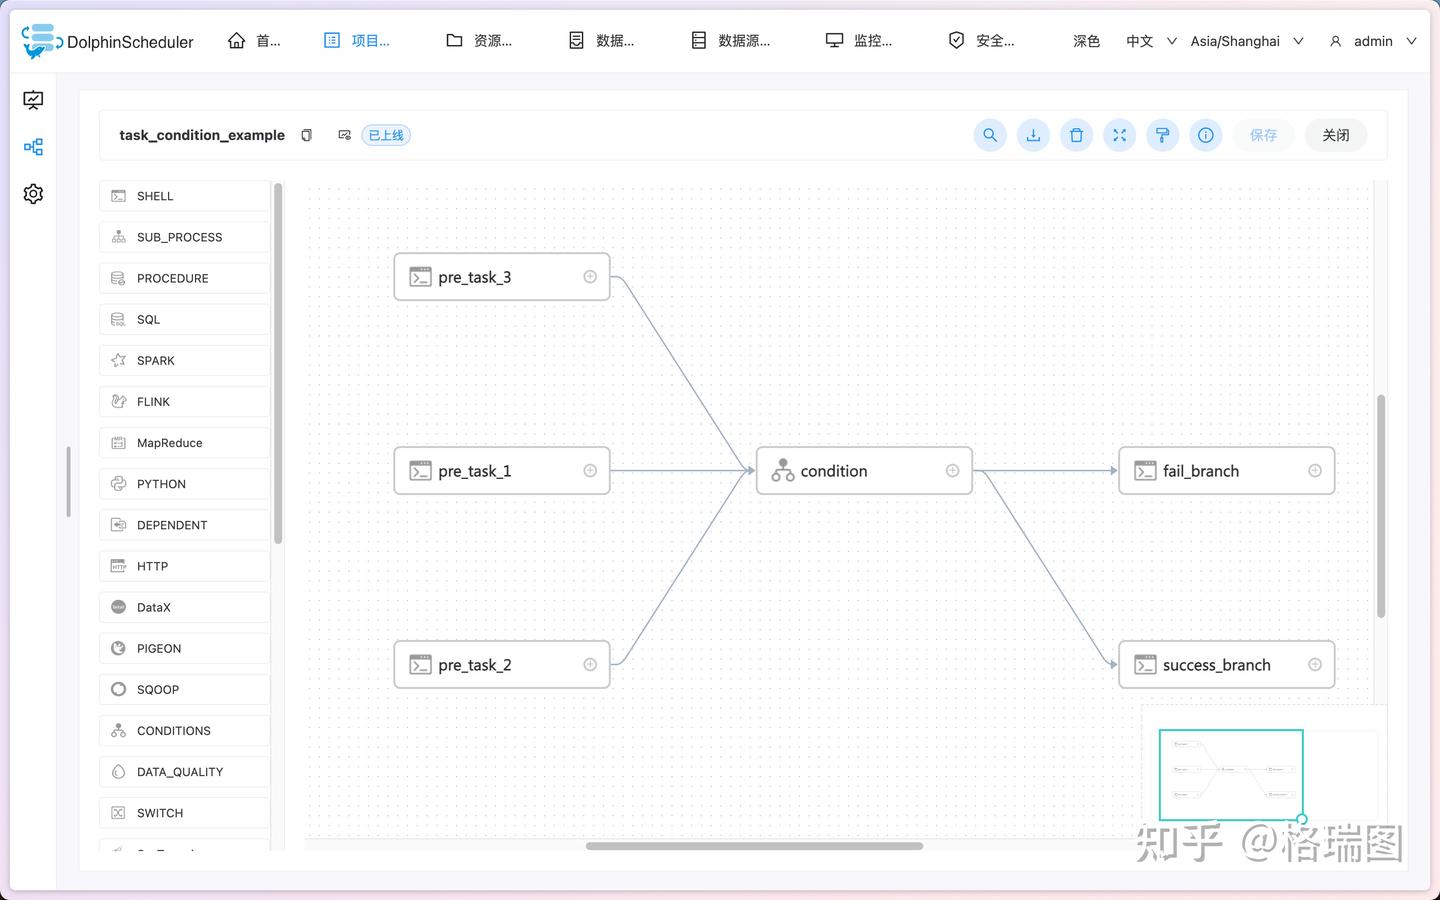The height and width of the screenshot is (900, 1440).
Task: Enter fullscreen using the expand icon
Action: [x=1118, y=135]
